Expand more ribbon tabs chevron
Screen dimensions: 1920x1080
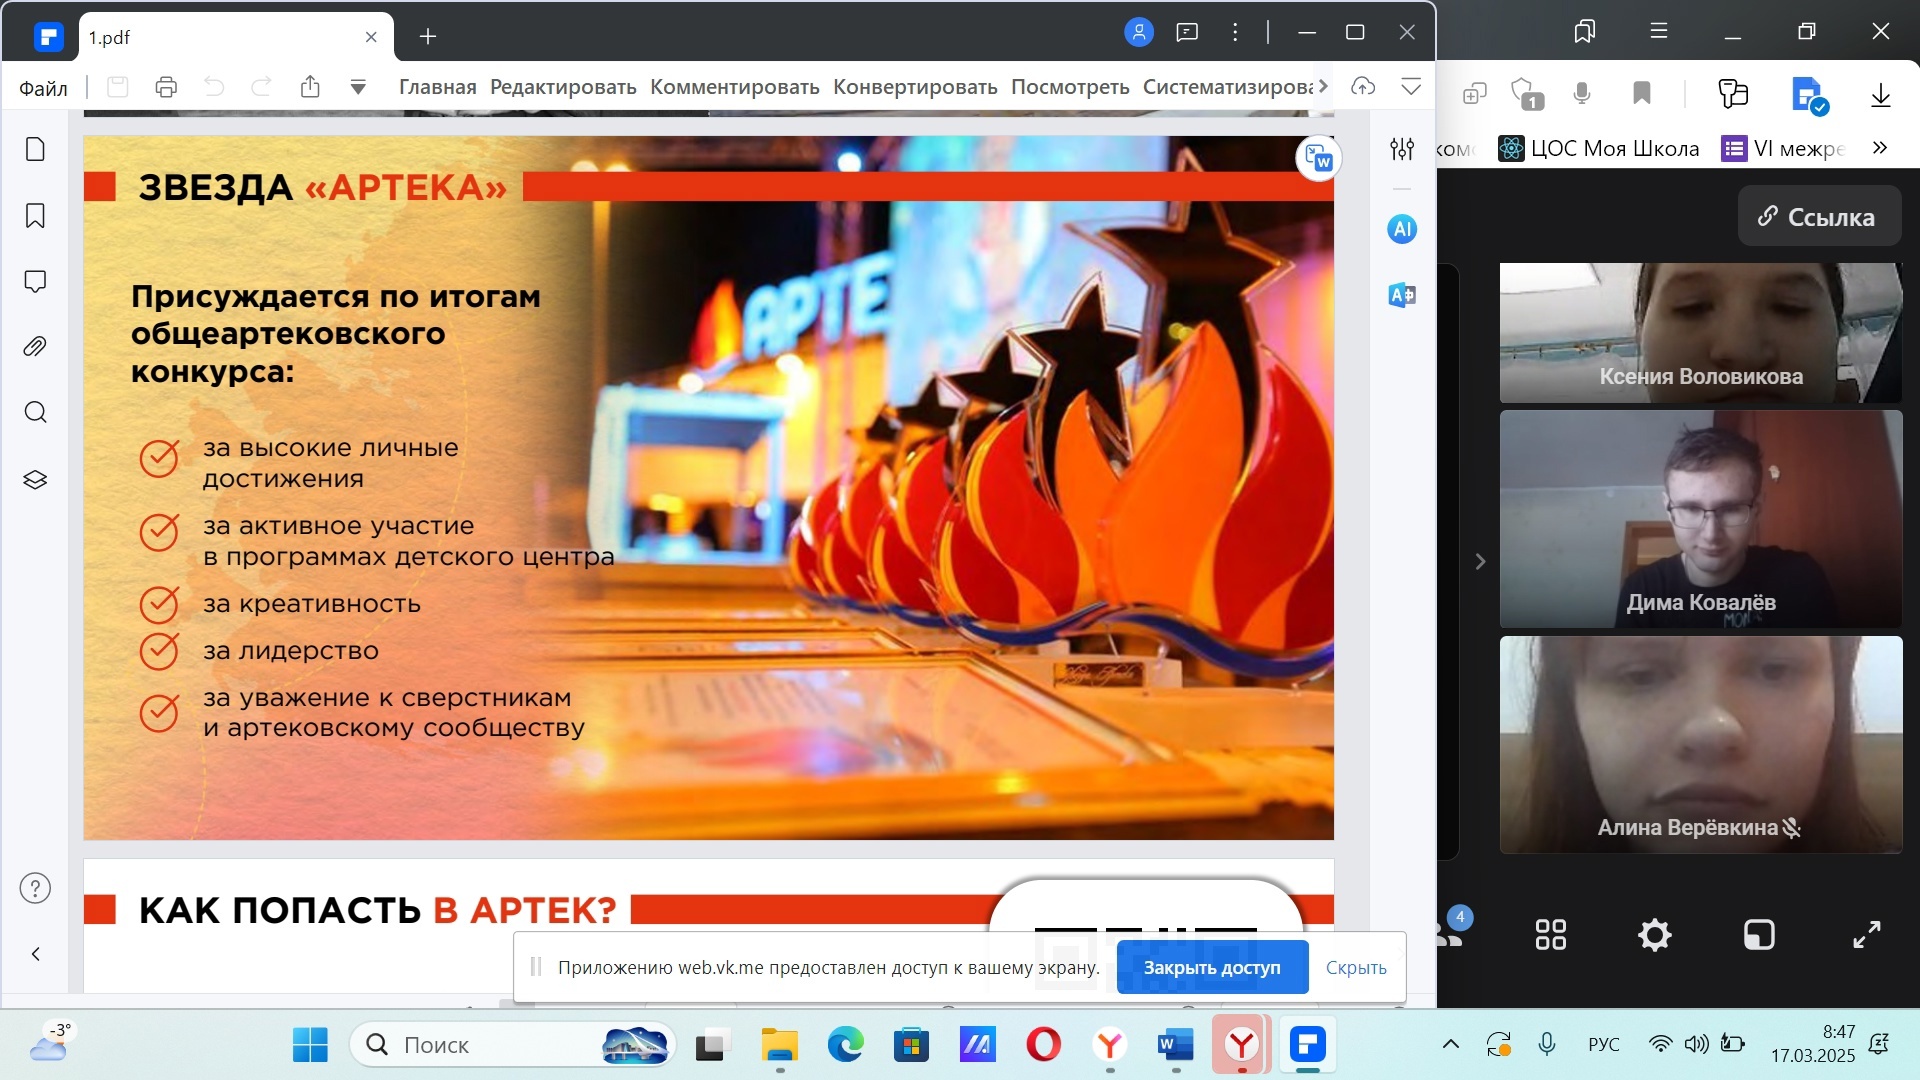1324,87
